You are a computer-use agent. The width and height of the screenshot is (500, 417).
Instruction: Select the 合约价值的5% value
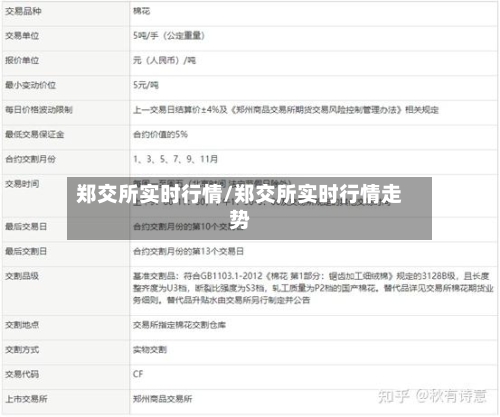(x=160, y=134)
